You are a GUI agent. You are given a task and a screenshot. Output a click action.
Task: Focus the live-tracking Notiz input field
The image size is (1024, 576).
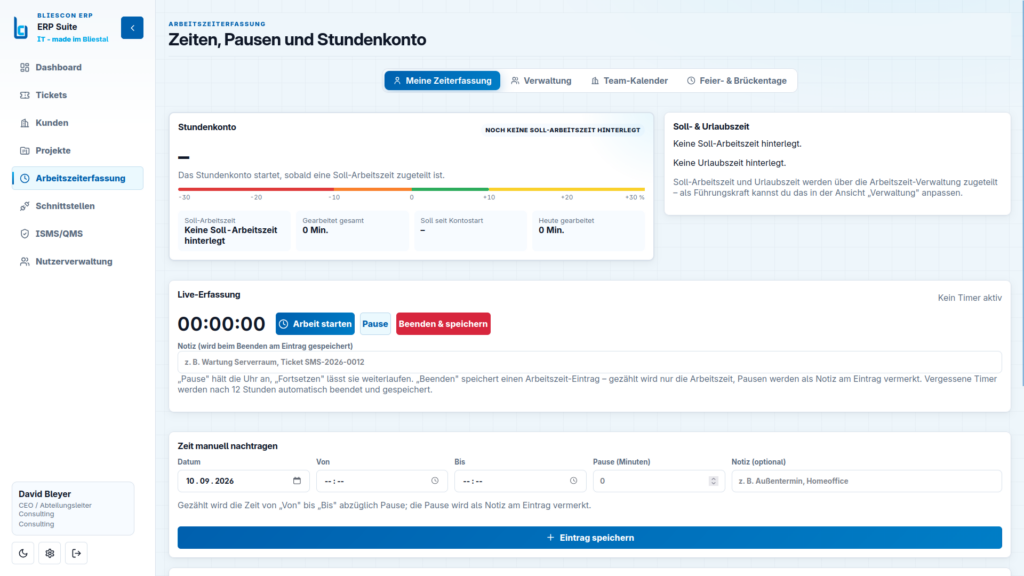pos(589,362)
